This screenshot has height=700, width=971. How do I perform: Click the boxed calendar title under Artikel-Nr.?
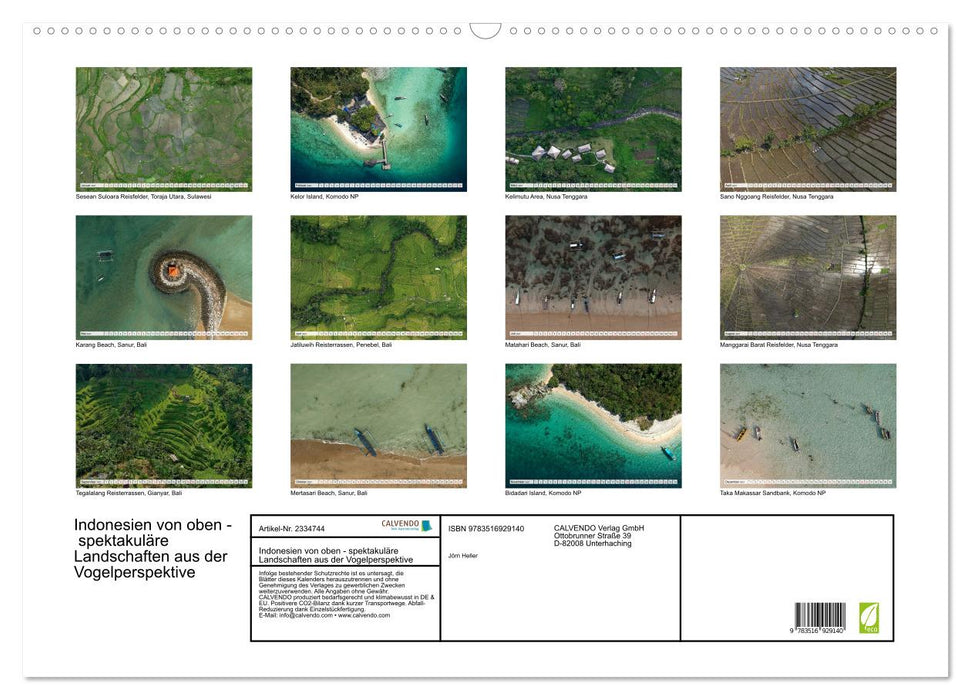(x=336, y=555)
